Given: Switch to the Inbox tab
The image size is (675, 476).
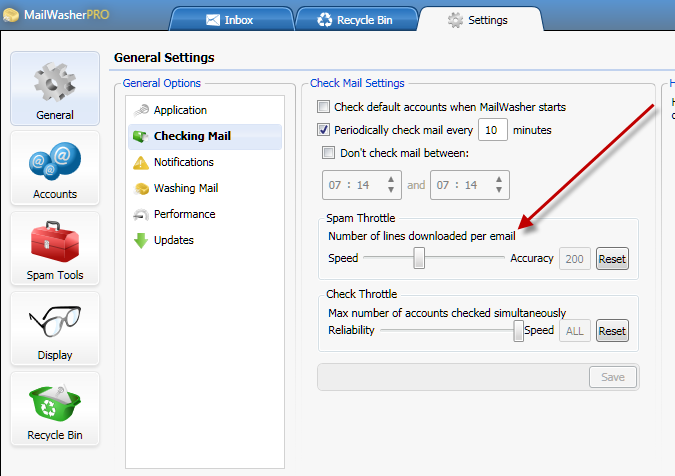Looking at the screenshot, I should point(232,19).
